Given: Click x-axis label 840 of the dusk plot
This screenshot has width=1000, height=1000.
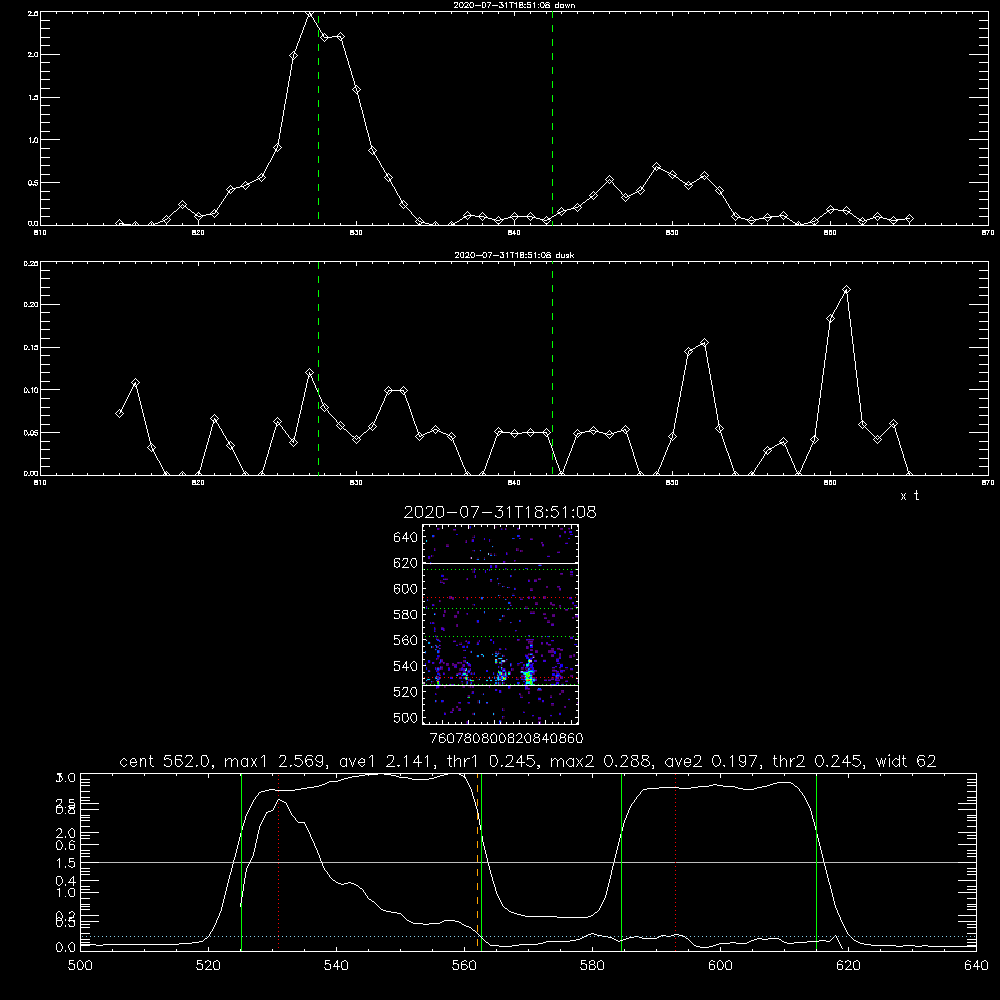Looking at the screenshot, I should [514, 483].
